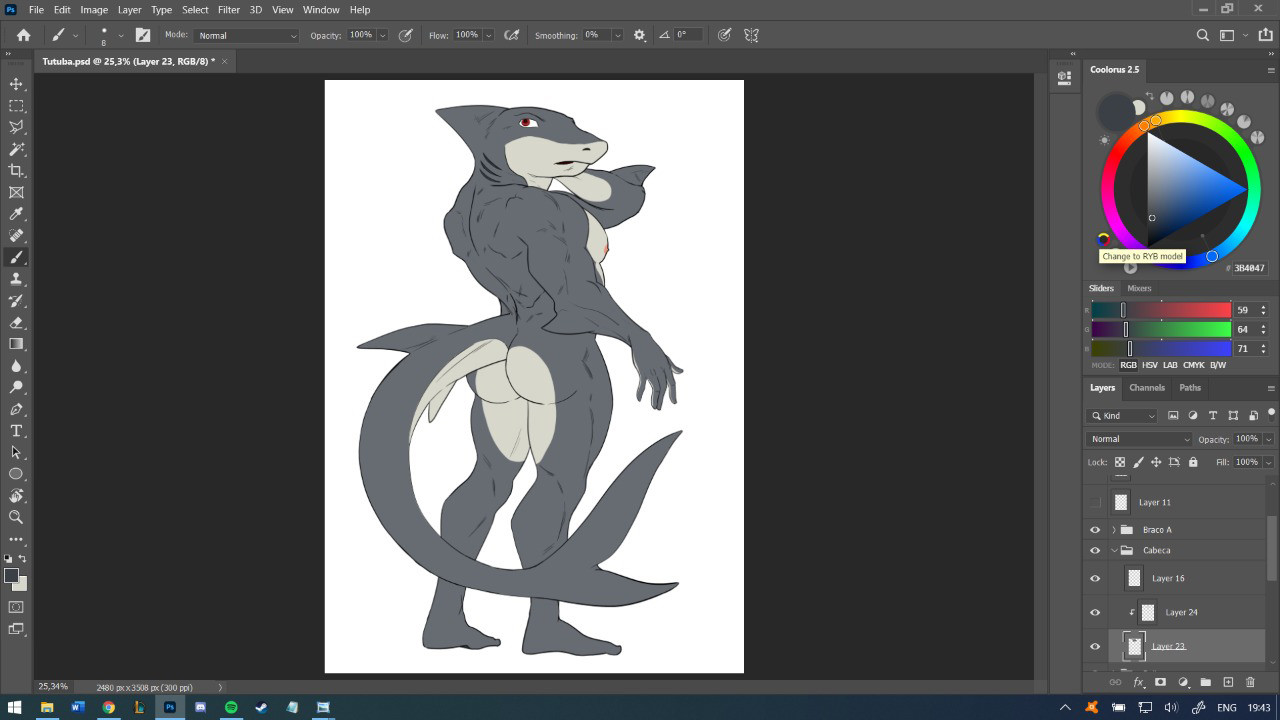Select the Brush tool
This screenshot has height=720, width=1280.
[16, 257]
